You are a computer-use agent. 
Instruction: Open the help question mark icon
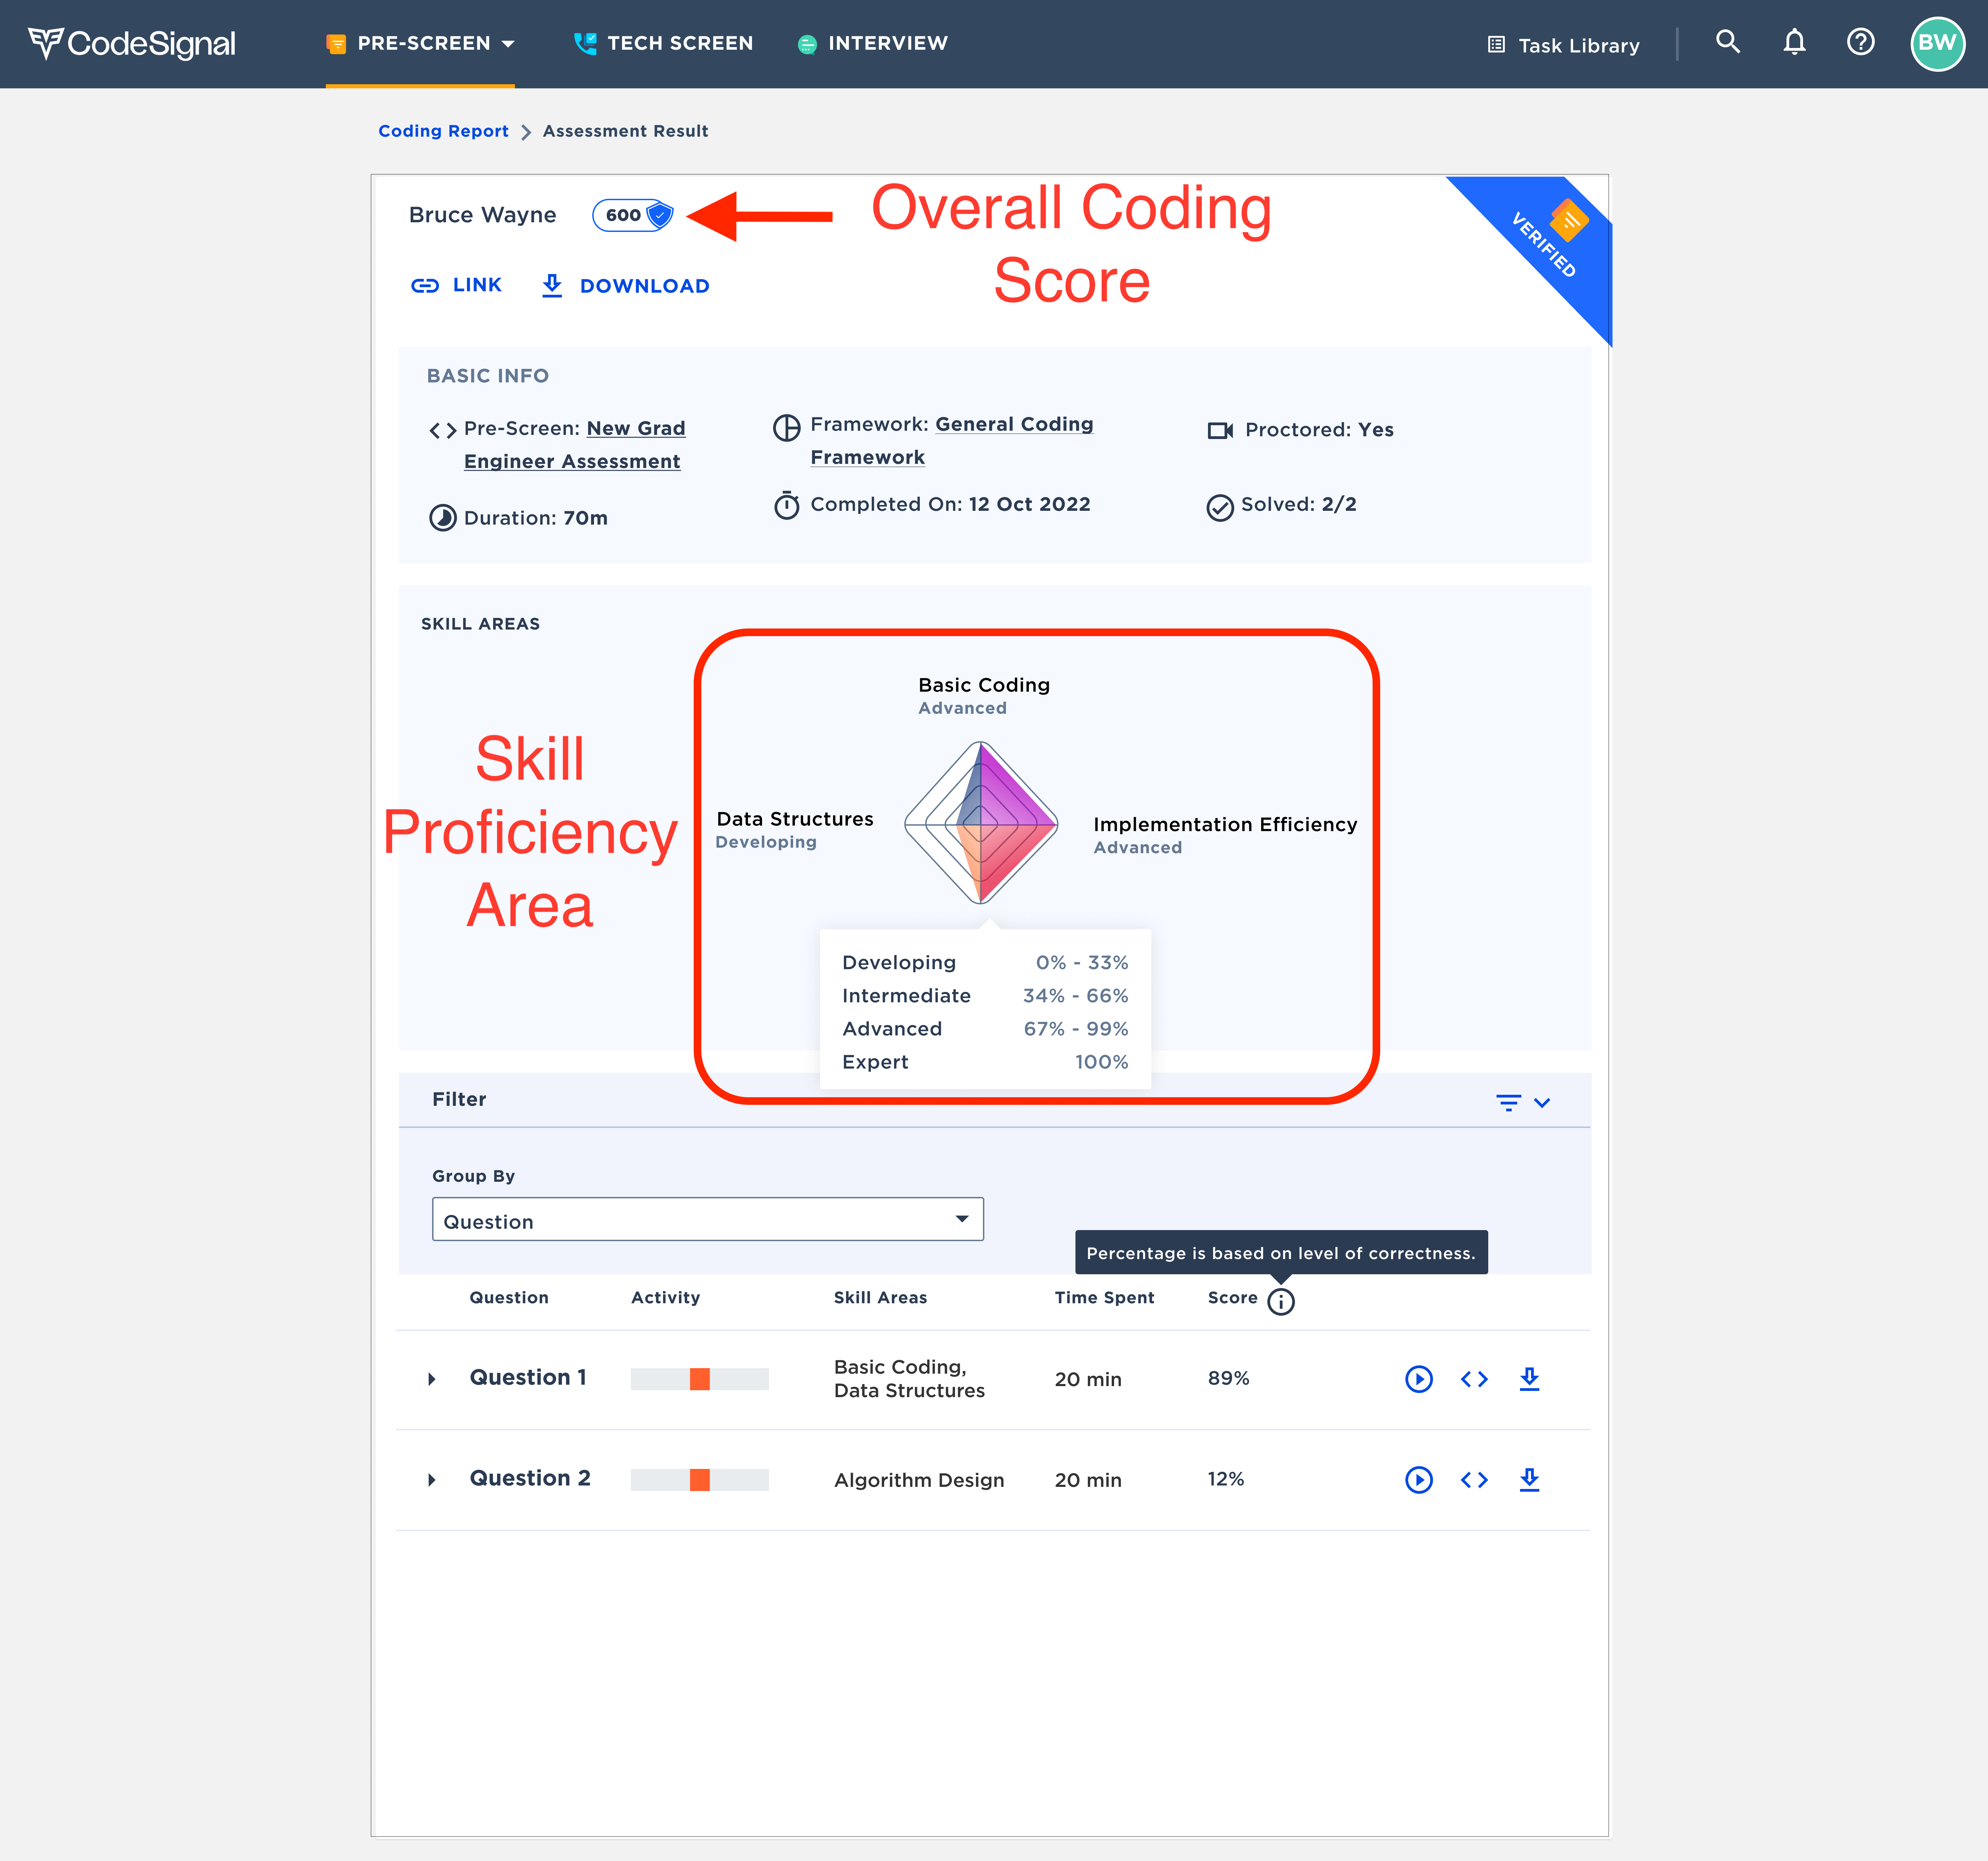point(1861,42)
